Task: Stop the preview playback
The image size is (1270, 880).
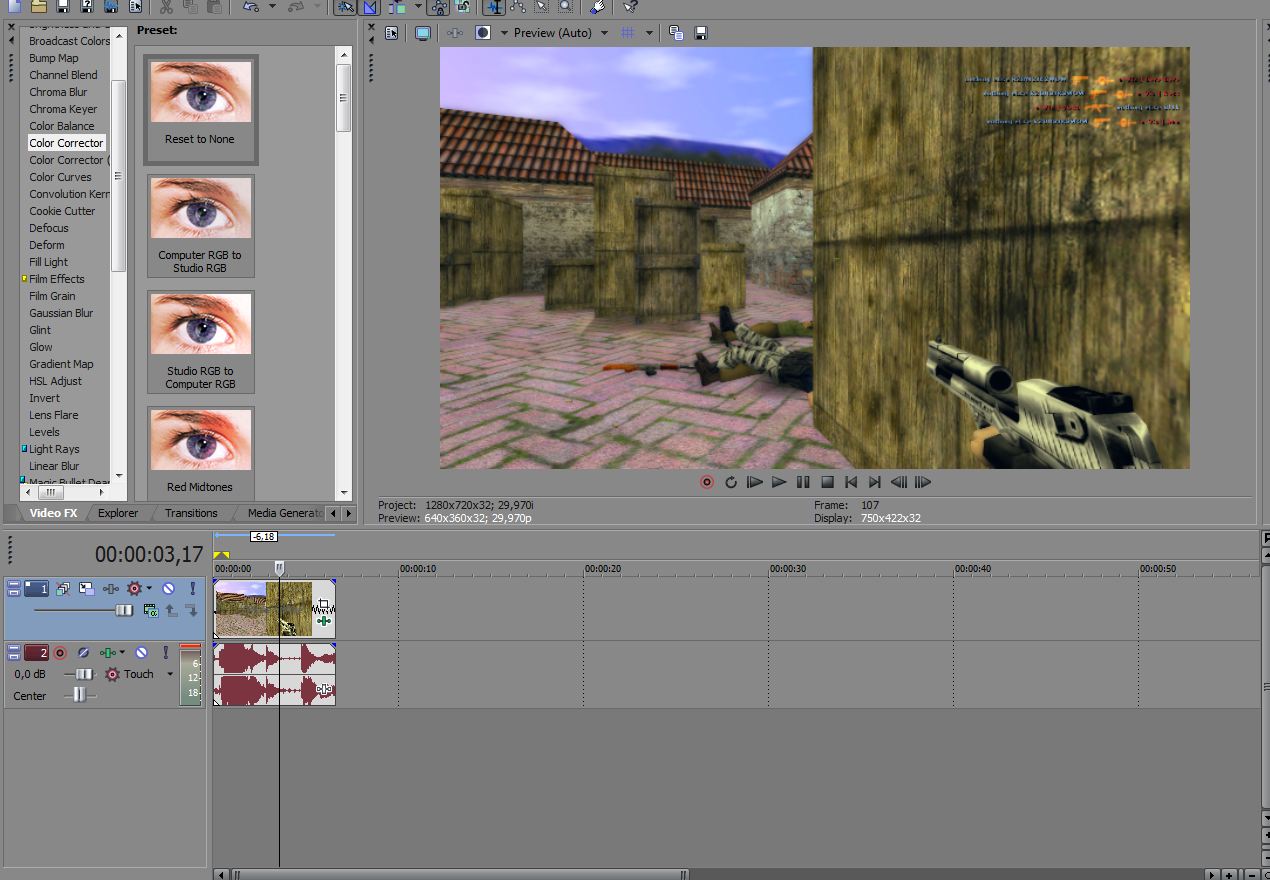Action: [827, 482]
